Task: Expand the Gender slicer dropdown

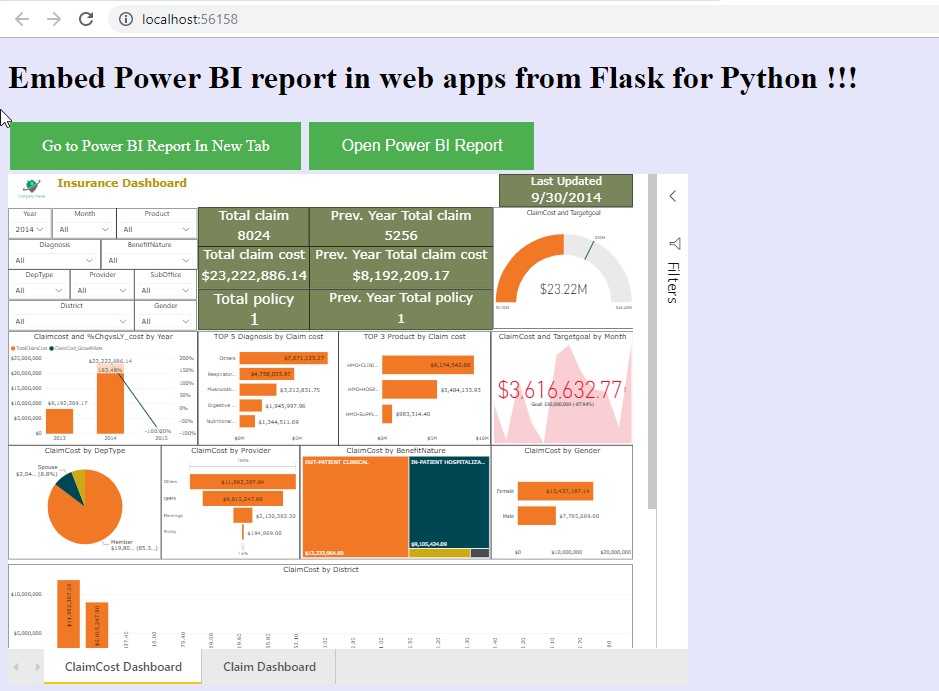Action: (165, 322)
